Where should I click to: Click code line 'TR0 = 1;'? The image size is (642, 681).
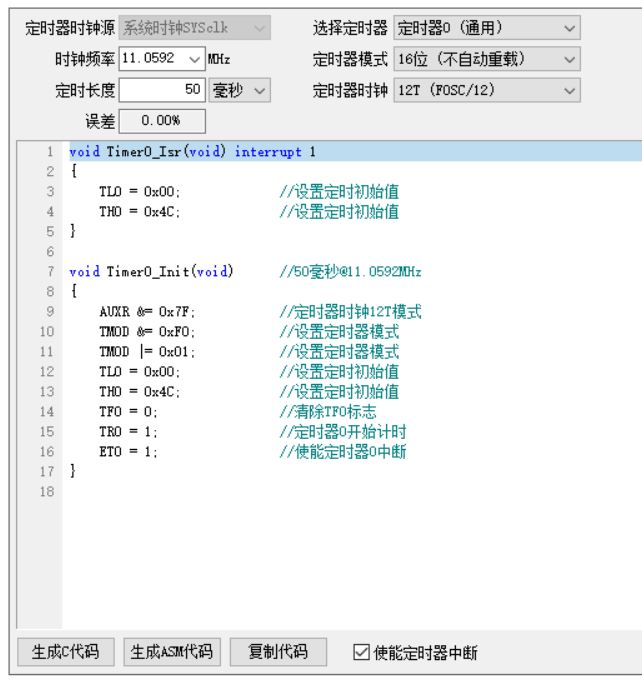coord(128,431)
